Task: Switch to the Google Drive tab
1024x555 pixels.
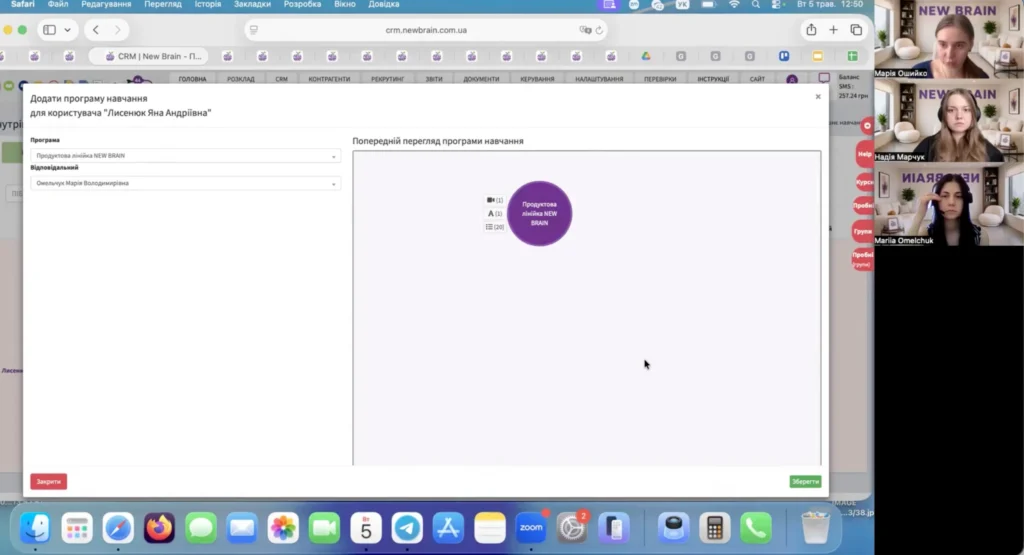Action: point(646,56)
